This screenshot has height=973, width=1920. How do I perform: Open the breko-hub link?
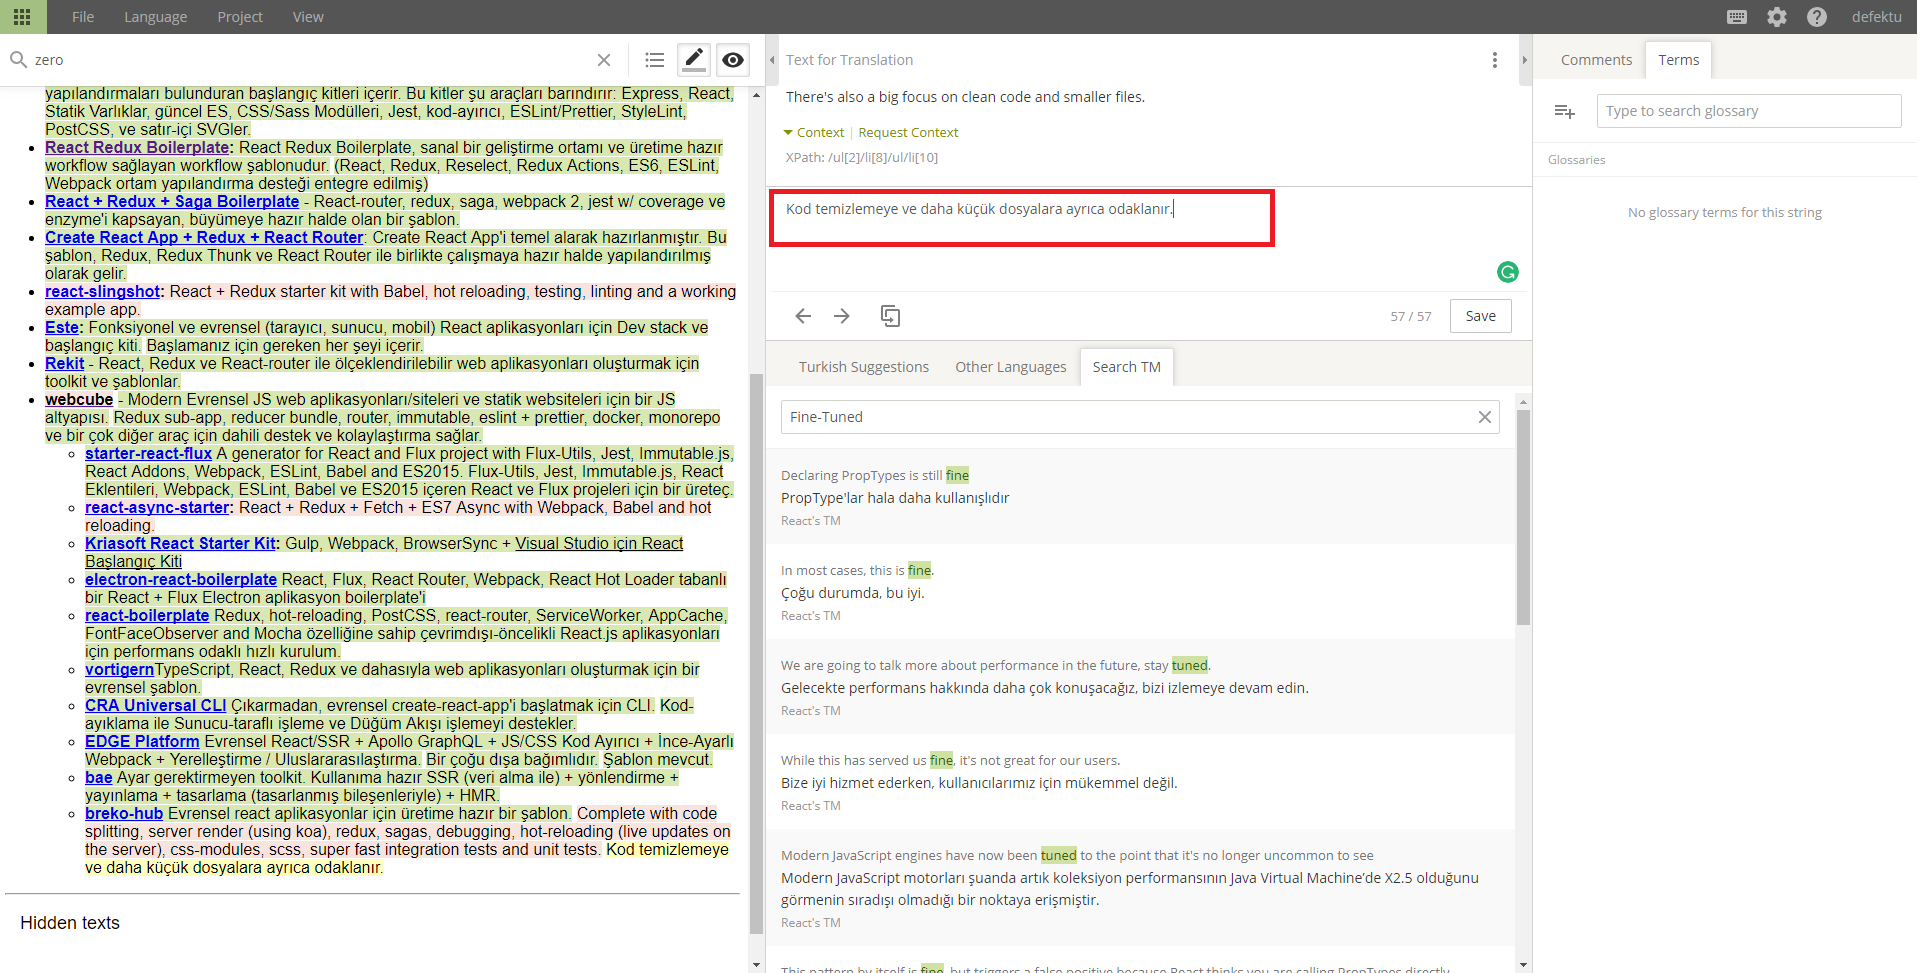[x=124, y=814]
